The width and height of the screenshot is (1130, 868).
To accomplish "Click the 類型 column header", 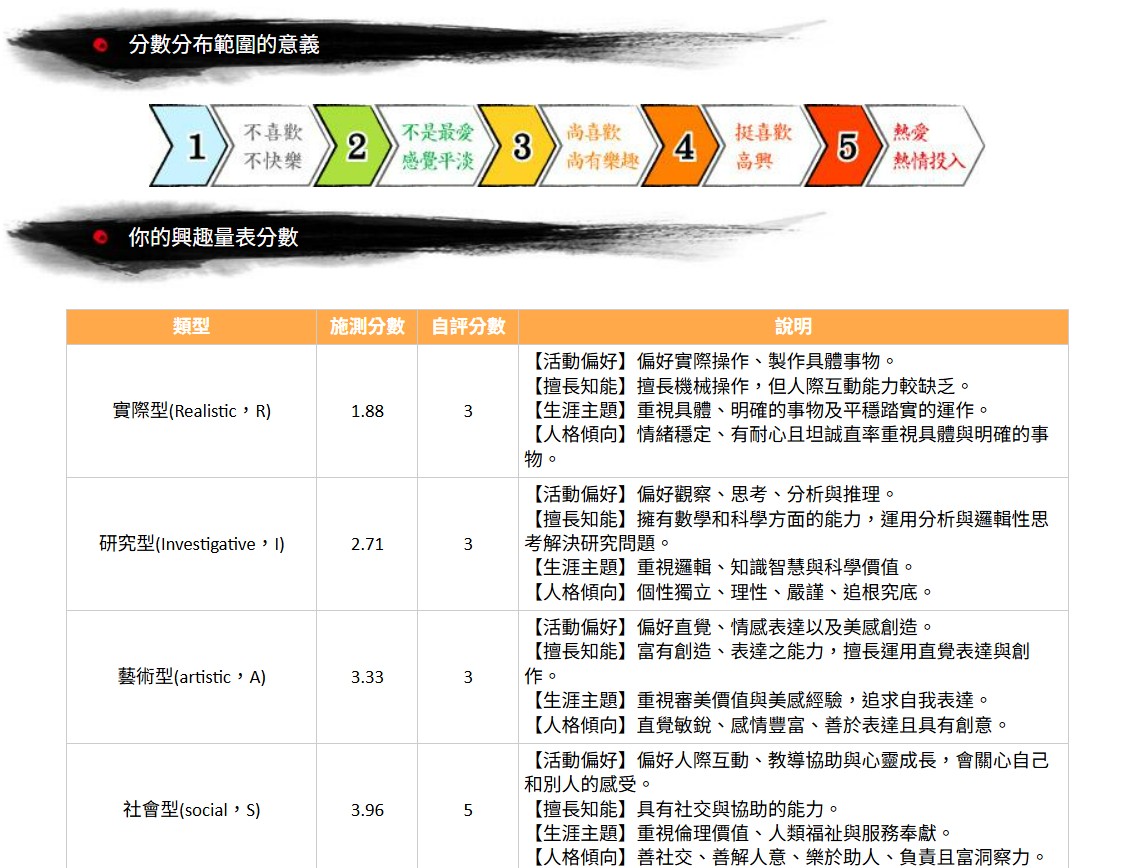I will click(191, 327).
